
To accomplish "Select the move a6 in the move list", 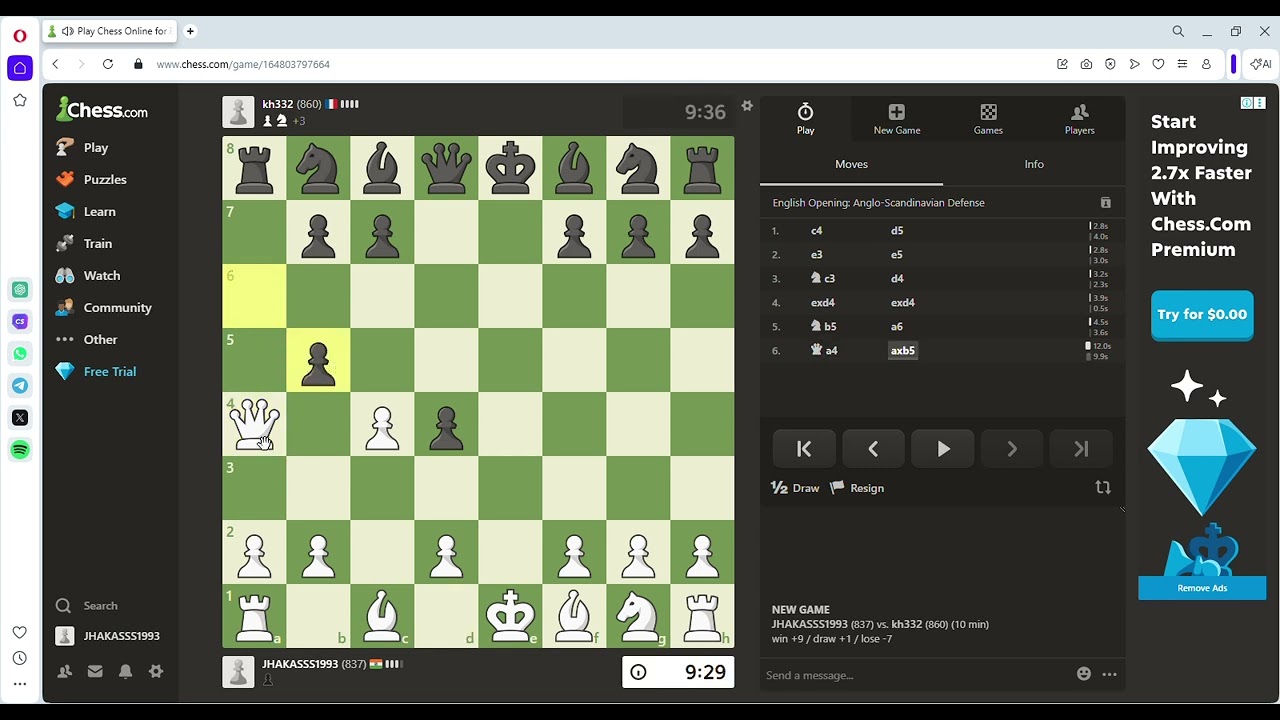I will point(897,326).
